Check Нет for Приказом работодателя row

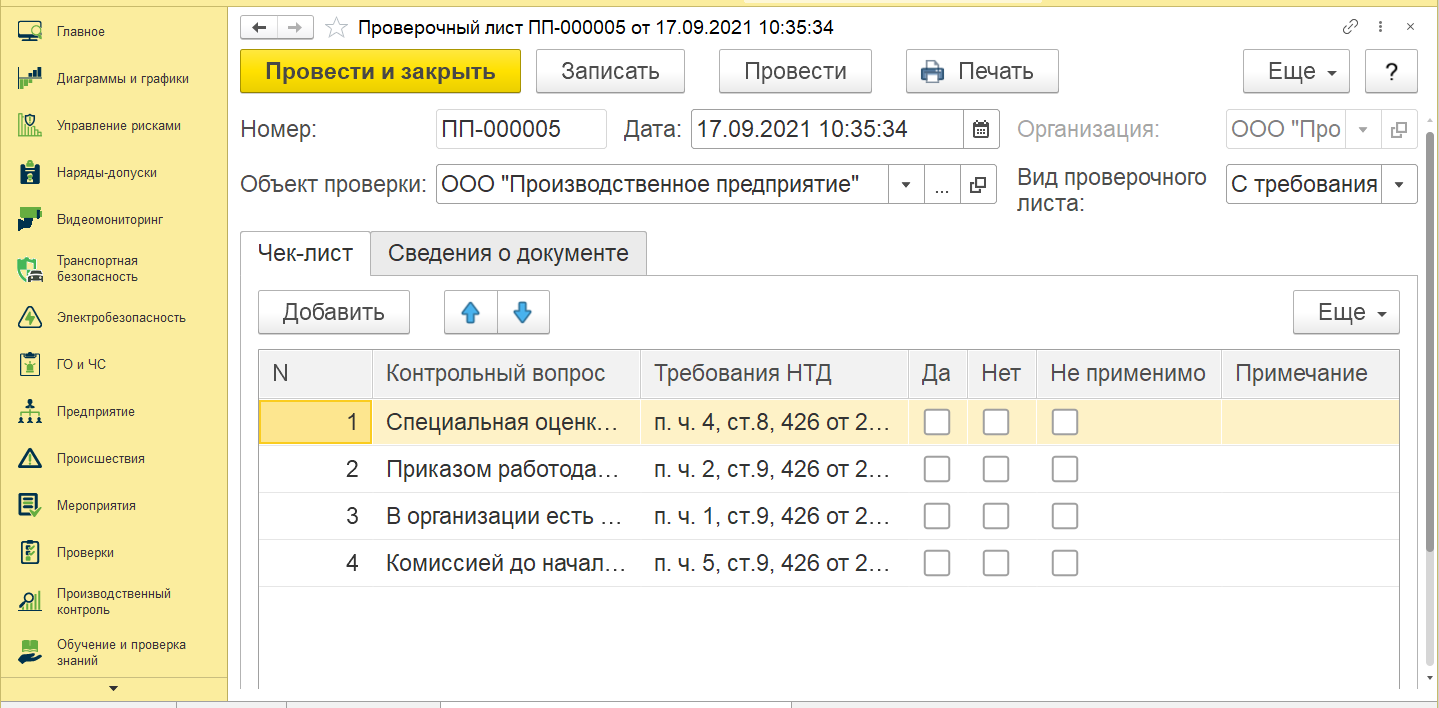(996, 469)
